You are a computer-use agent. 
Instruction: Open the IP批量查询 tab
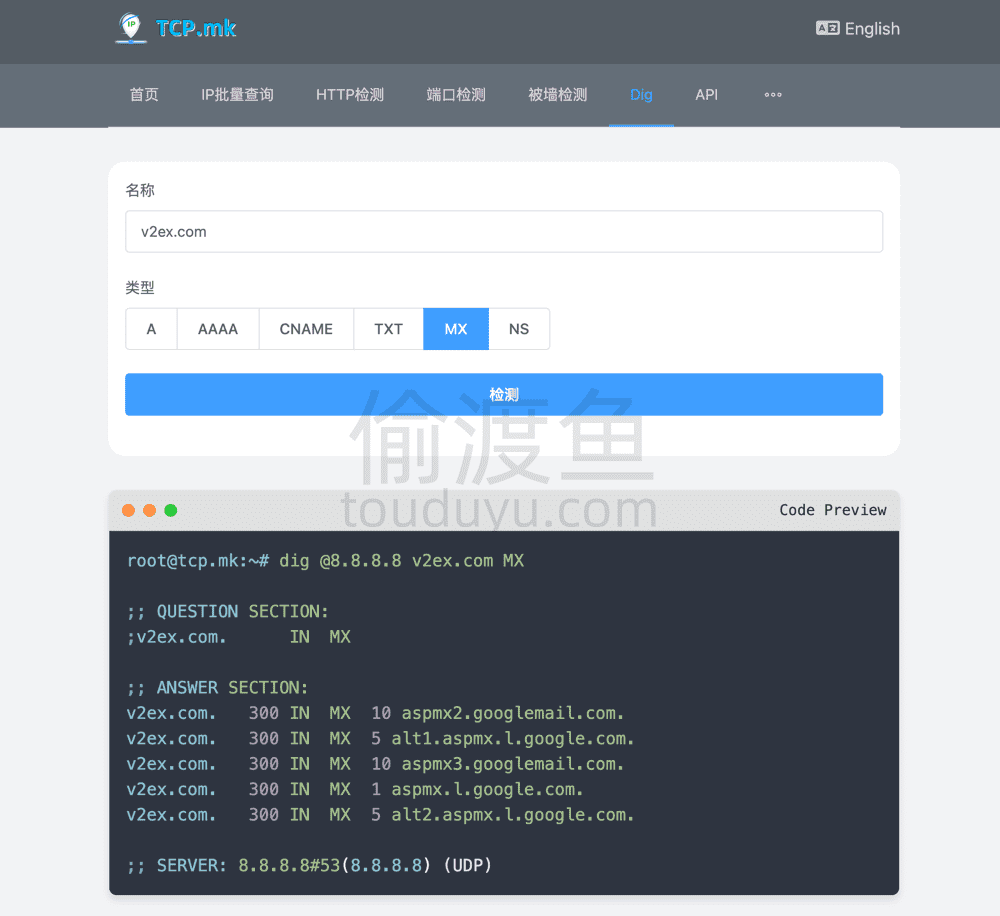pyautogui.click(x=237, y=95)
